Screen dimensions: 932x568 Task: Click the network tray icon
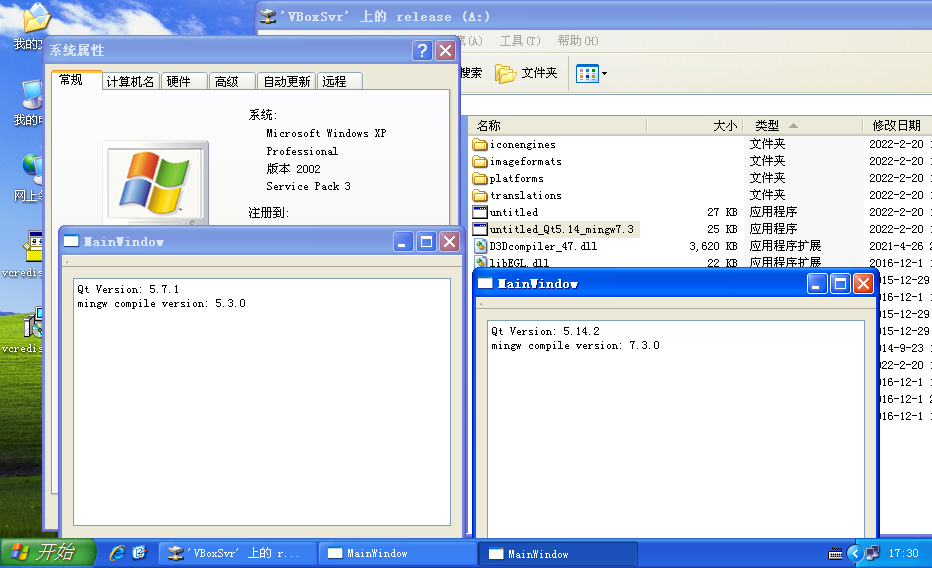point(873,554)
